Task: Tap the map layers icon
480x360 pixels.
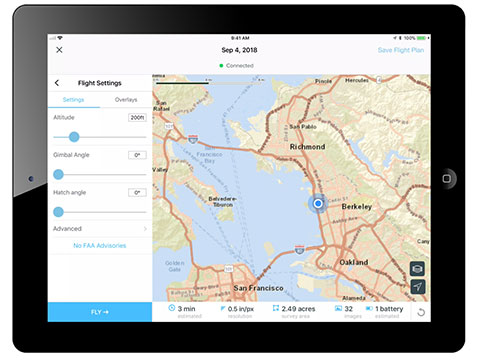Action: pyautogui.click(x=417, y=269)
